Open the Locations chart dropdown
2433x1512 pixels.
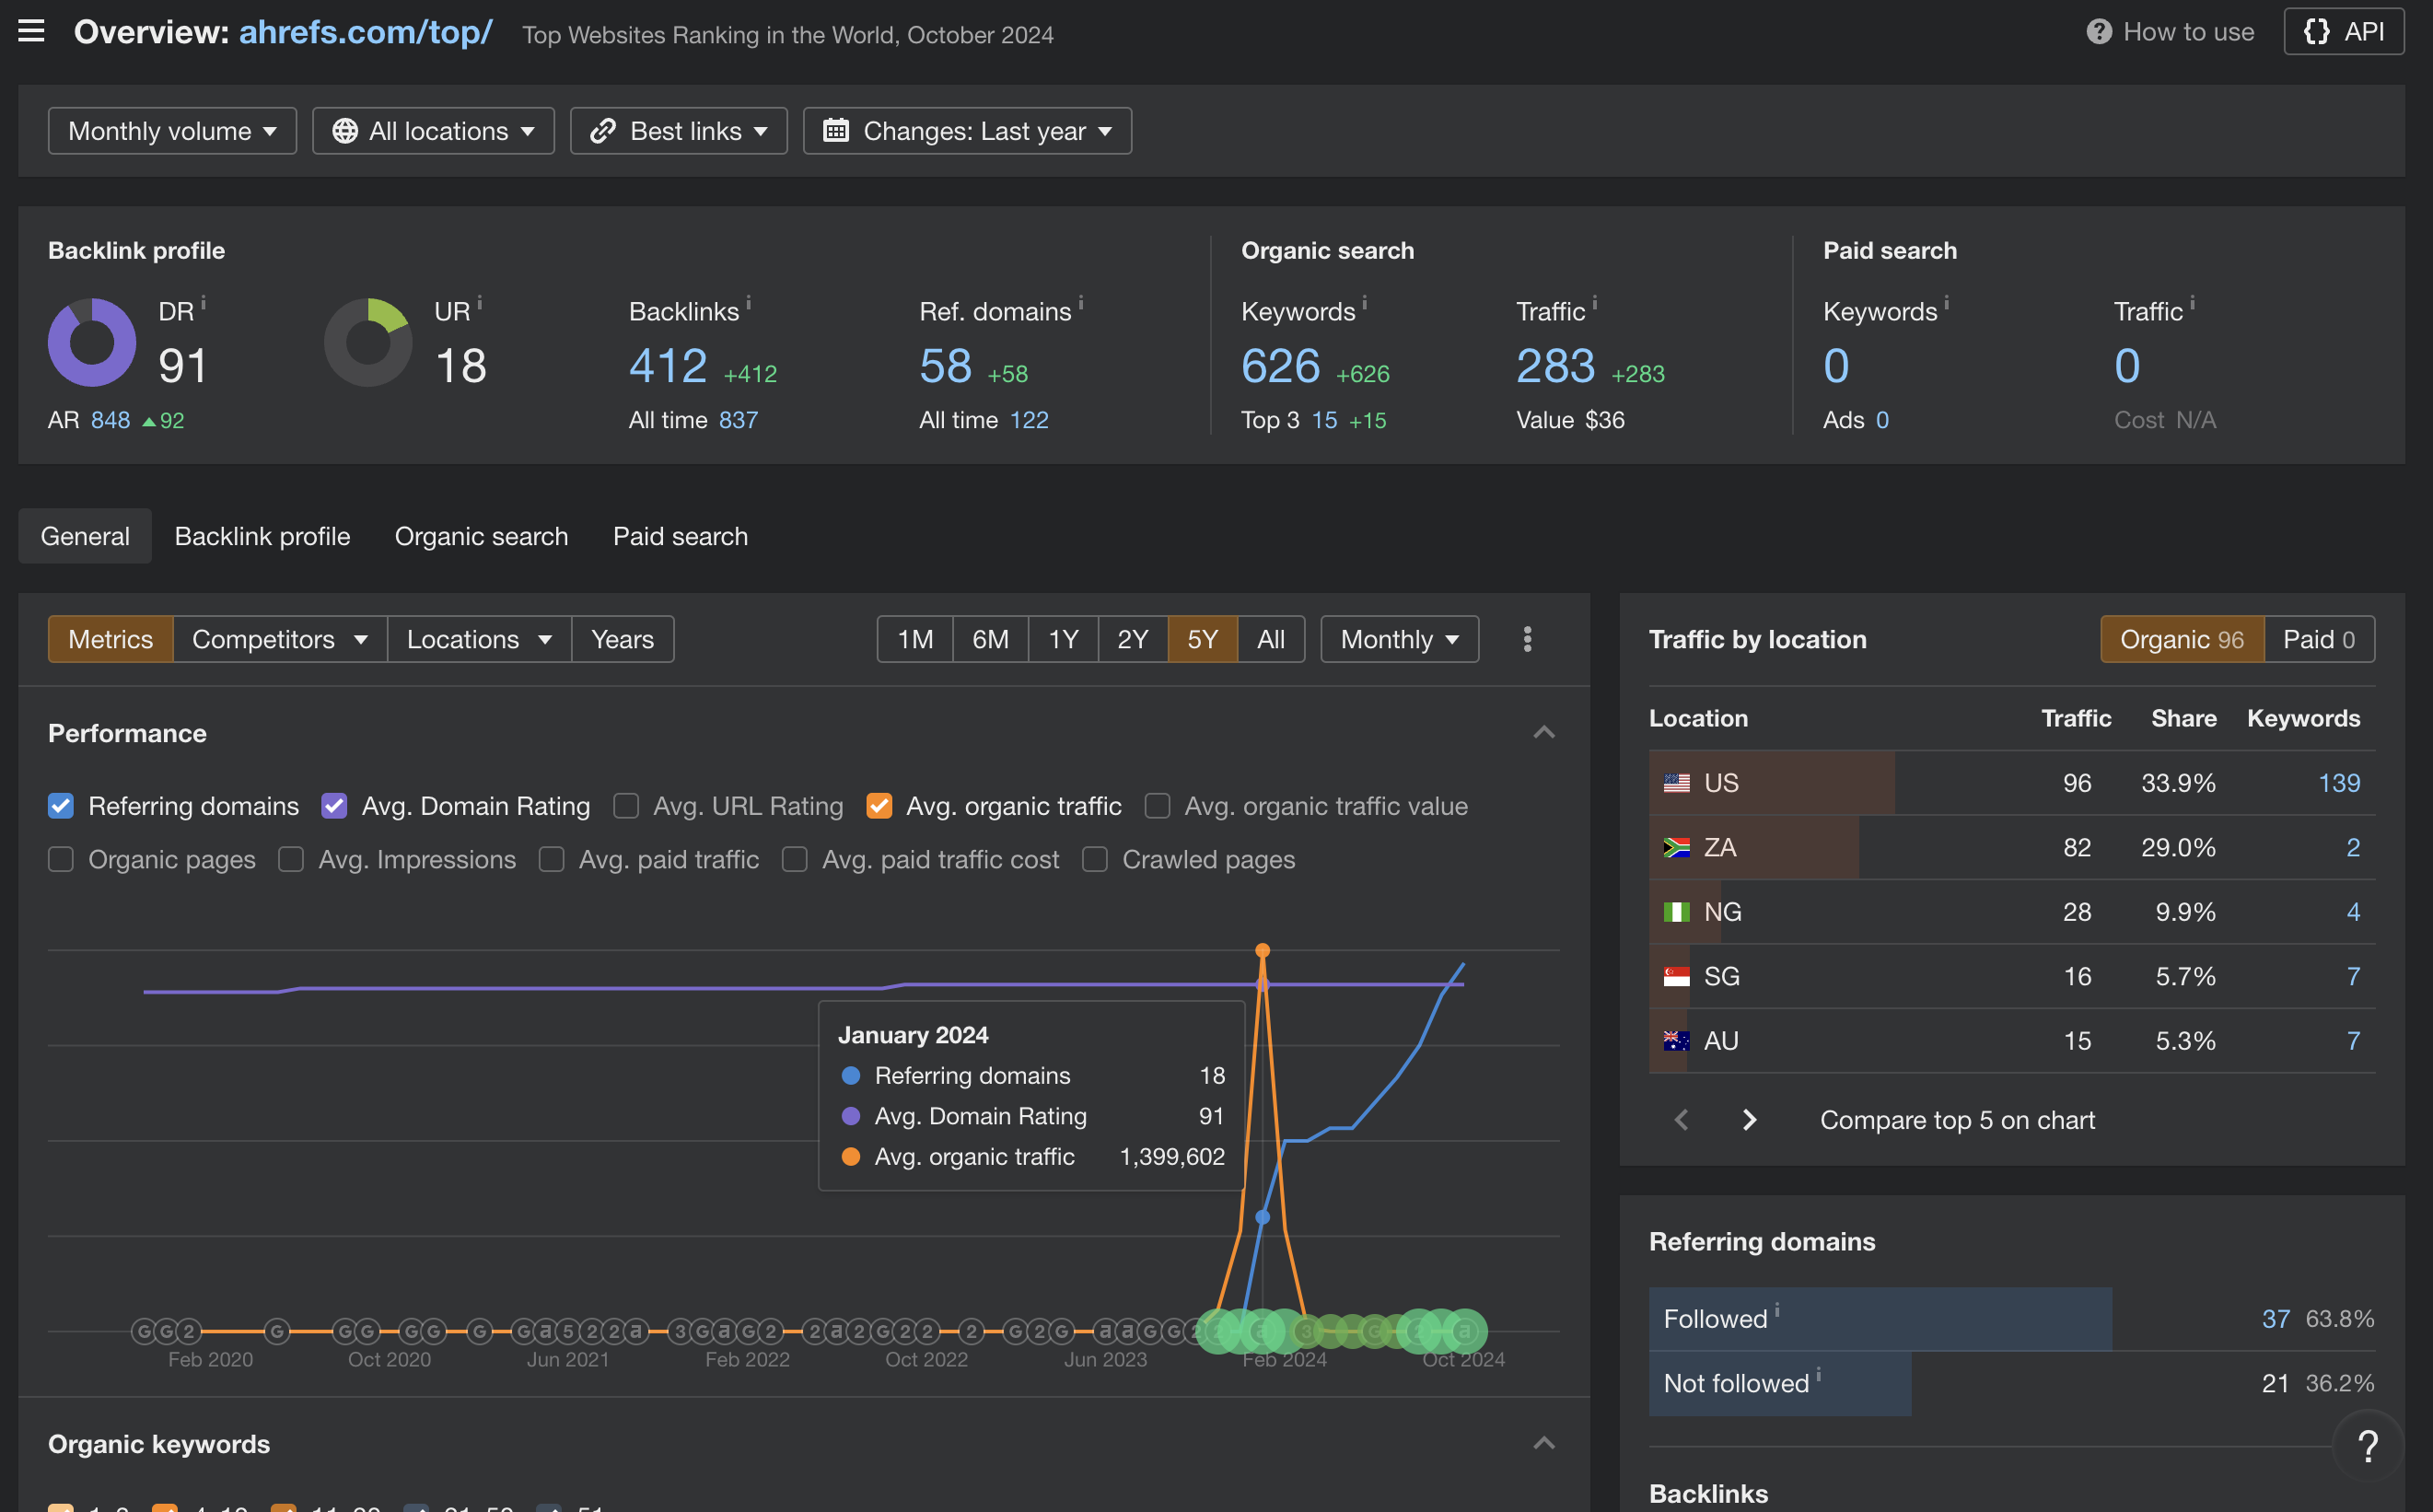479,639
